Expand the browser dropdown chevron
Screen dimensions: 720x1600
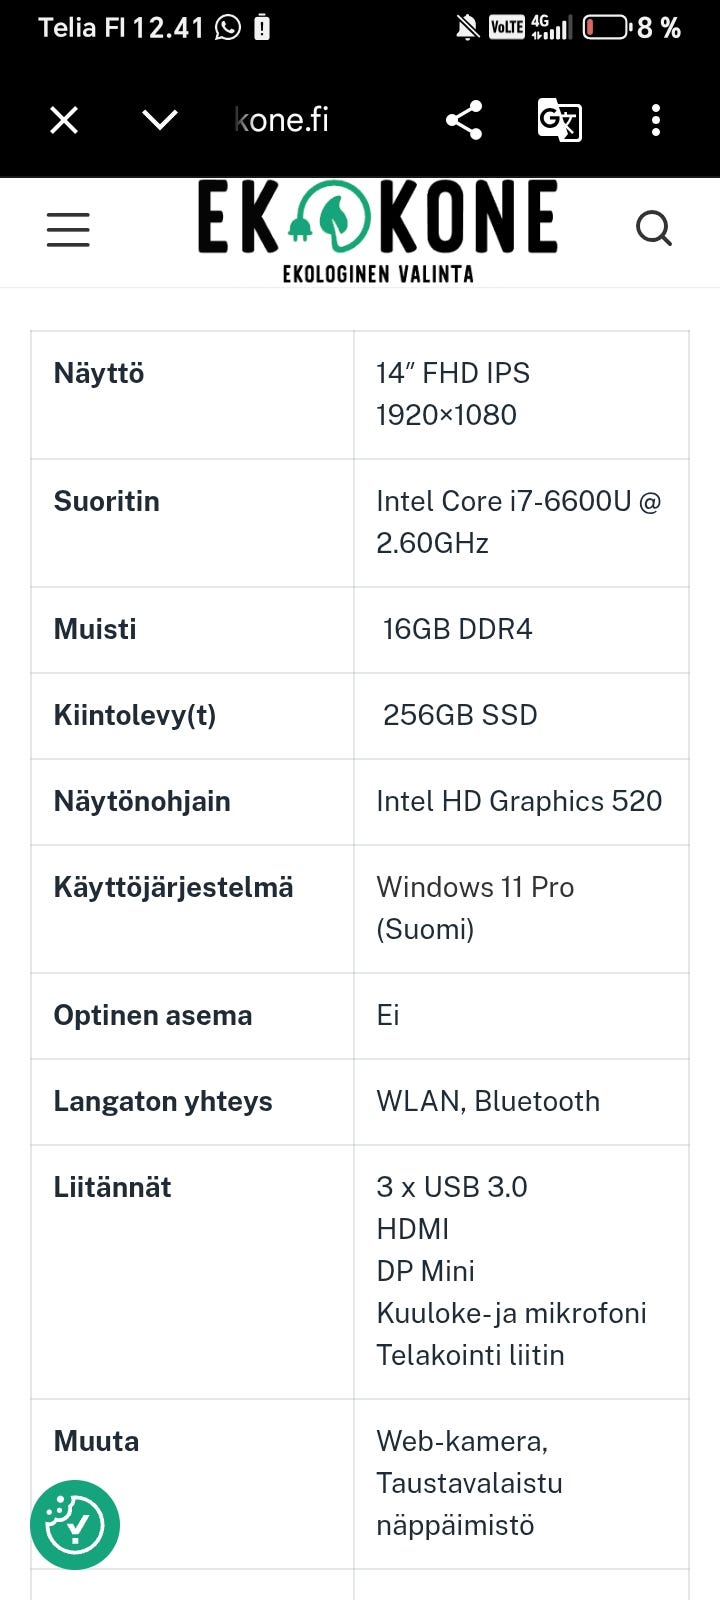tap(160, 121)
